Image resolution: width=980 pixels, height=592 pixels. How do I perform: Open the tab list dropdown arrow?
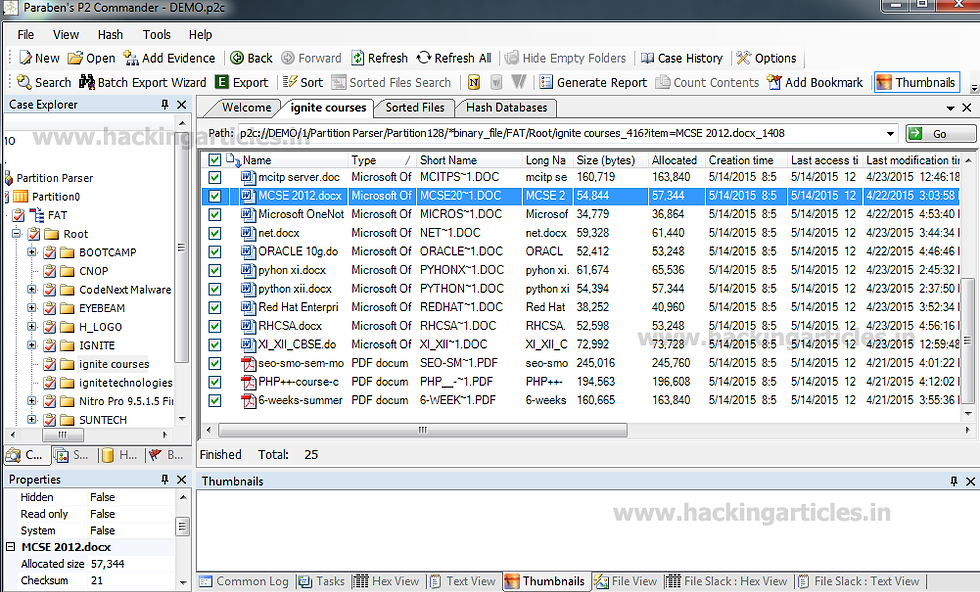(x=950, y=108)
